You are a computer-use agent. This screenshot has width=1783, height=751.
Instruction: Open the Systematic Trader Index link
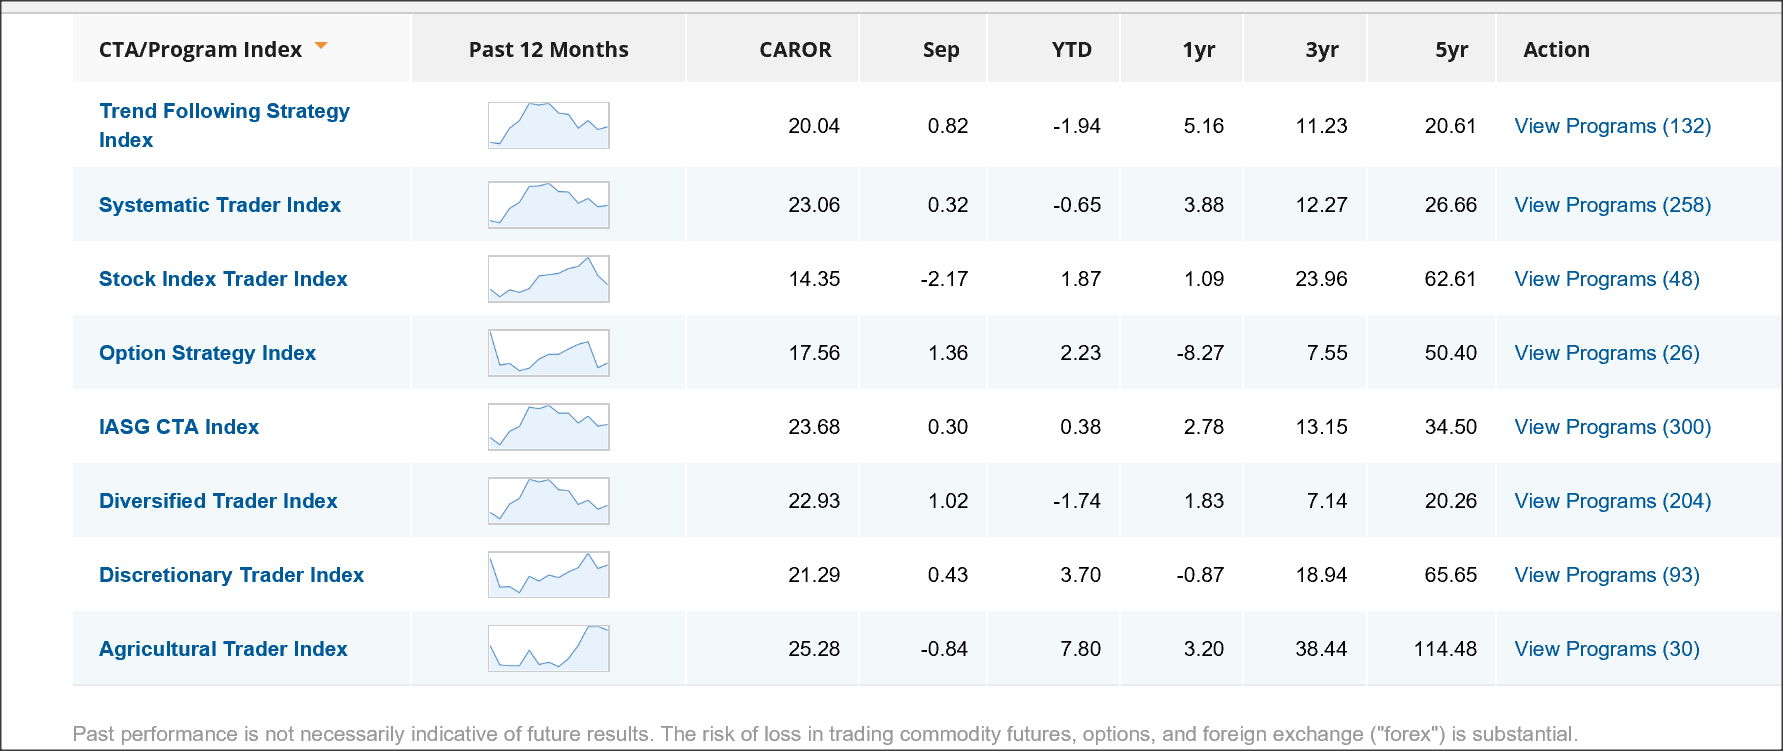pyautogui.click(x=220, y=205)
